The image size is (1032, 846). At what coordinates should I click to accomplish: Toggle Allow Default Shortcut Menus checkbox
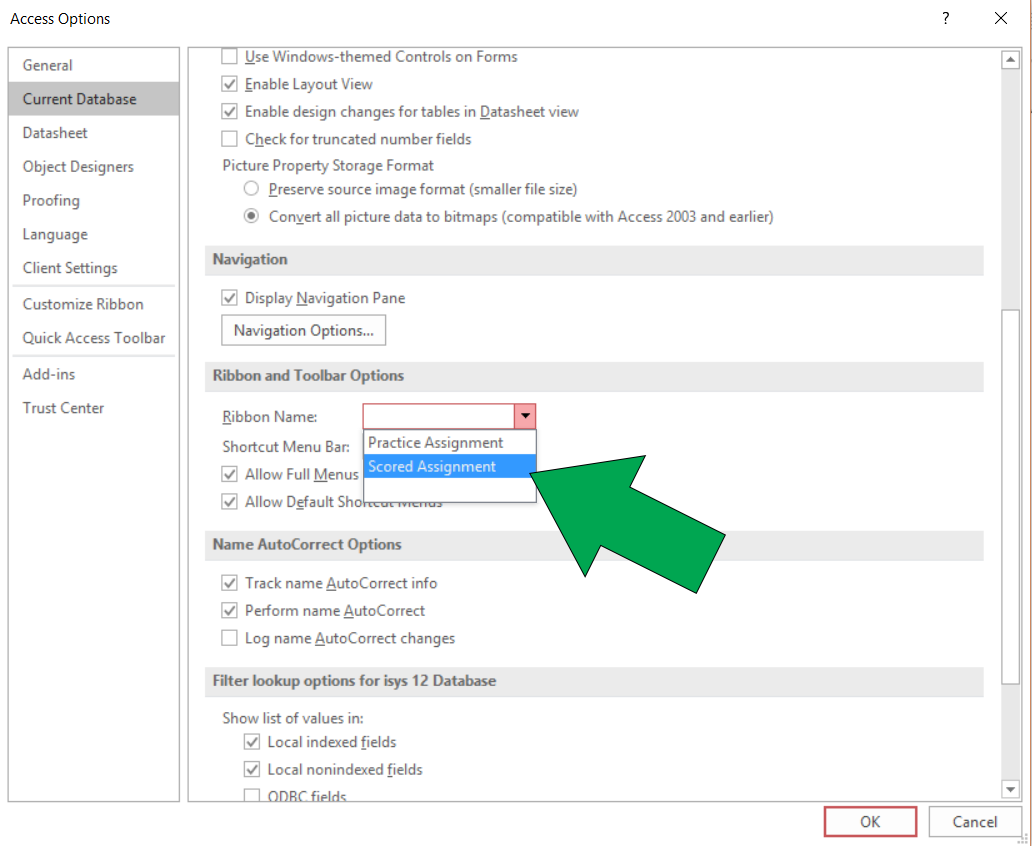(x=229, y=502)
